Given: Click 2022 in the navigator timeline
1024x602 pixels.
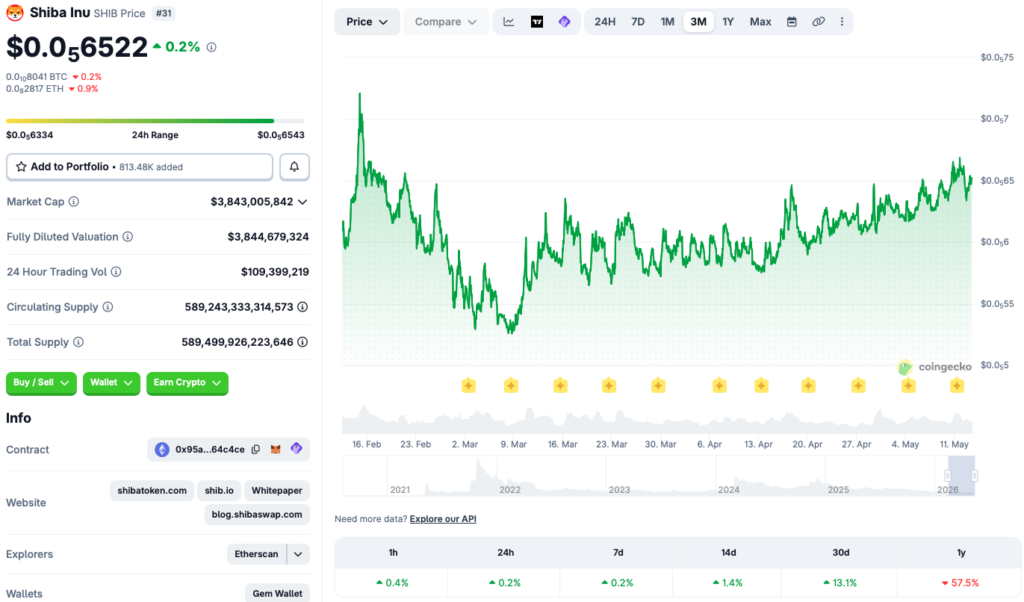Looking at the screenshot, I should click(510, 490).
